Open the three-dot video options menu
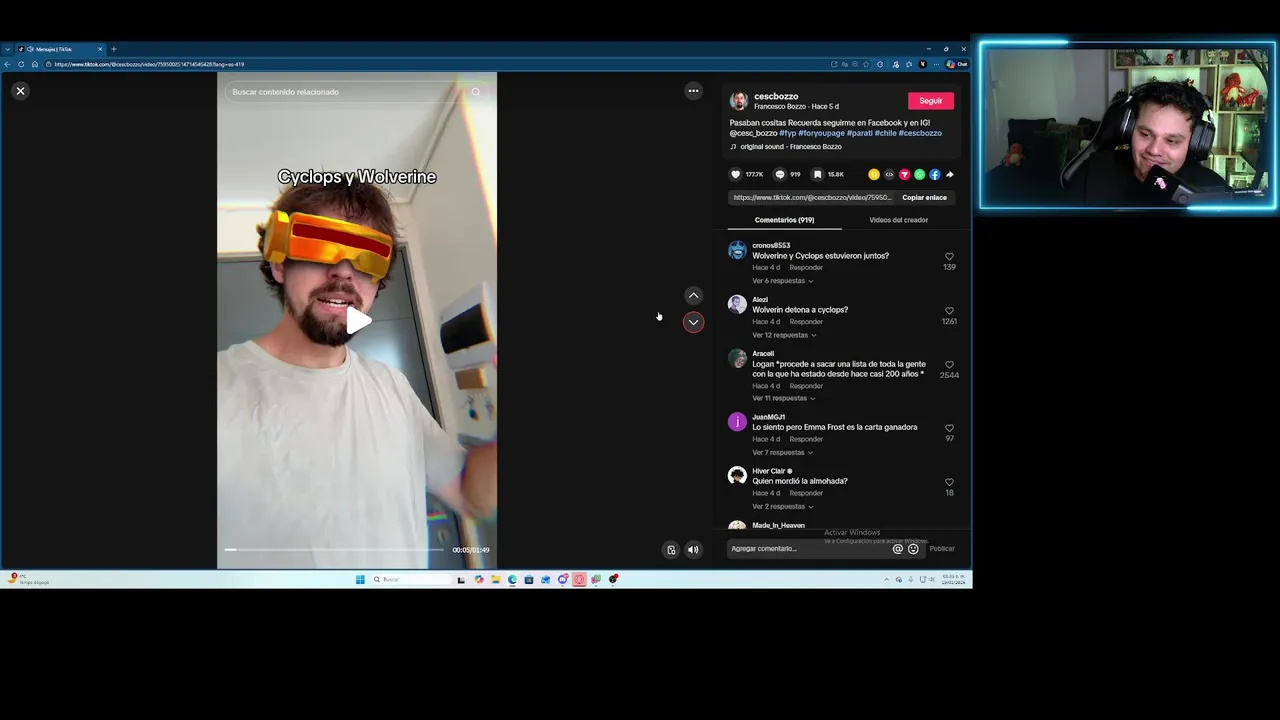The image size is (1280, 720). click(x=693, y=91)
